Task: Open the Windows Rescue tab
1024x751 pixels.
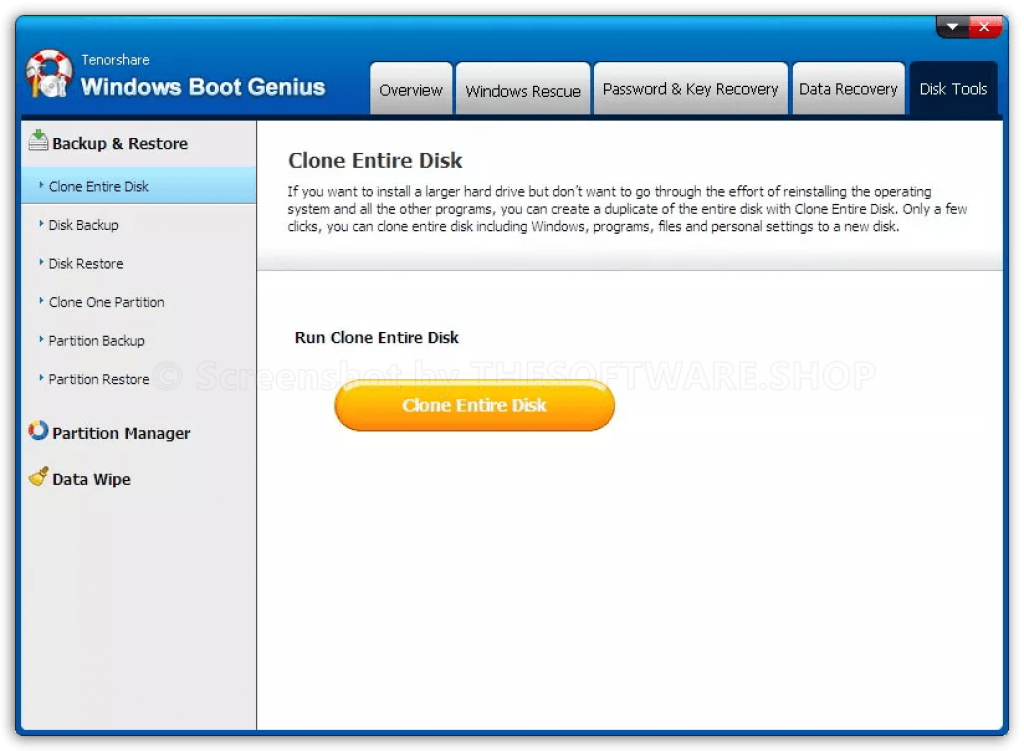Action: pyautogui.click(x=522, y=89)
